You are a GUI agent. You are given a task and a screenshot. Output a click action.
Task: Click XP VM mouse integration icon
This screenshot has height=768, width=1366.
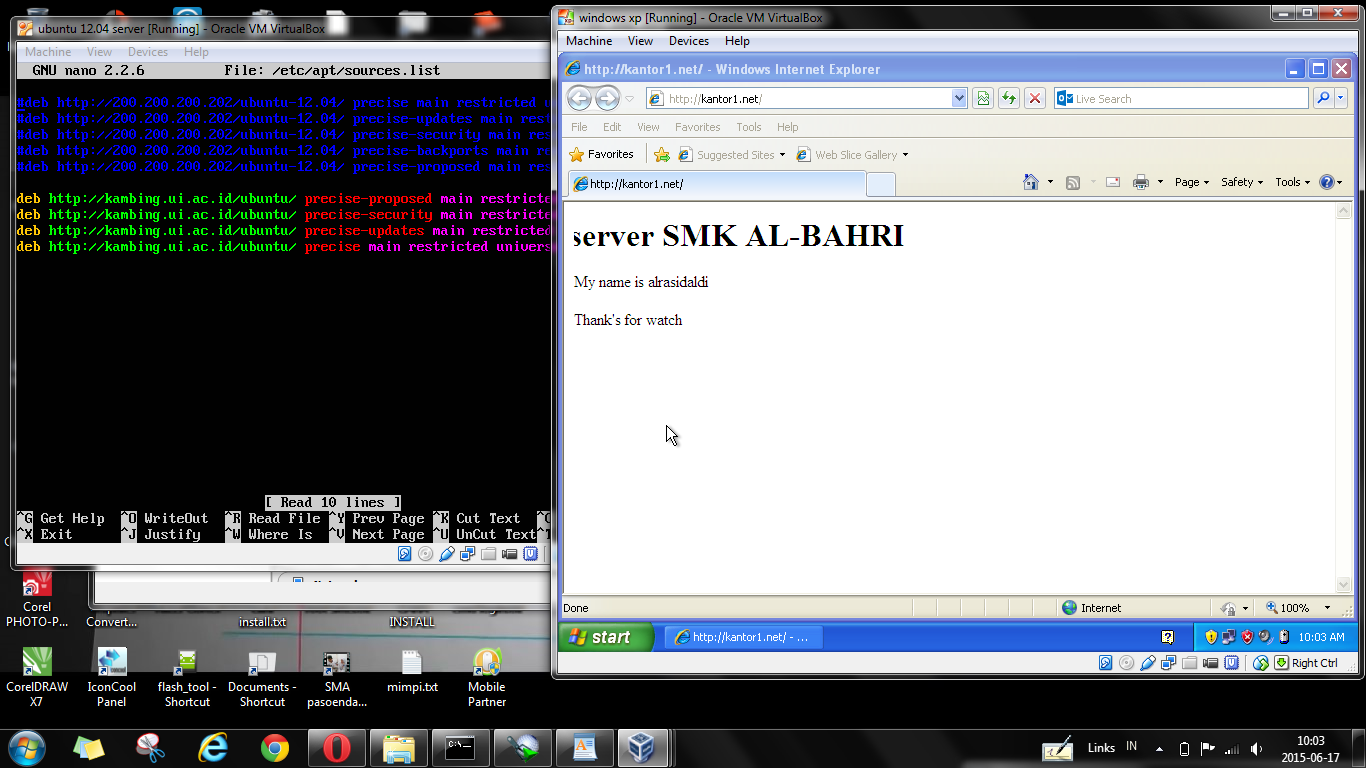click(x=1260, y=663)
